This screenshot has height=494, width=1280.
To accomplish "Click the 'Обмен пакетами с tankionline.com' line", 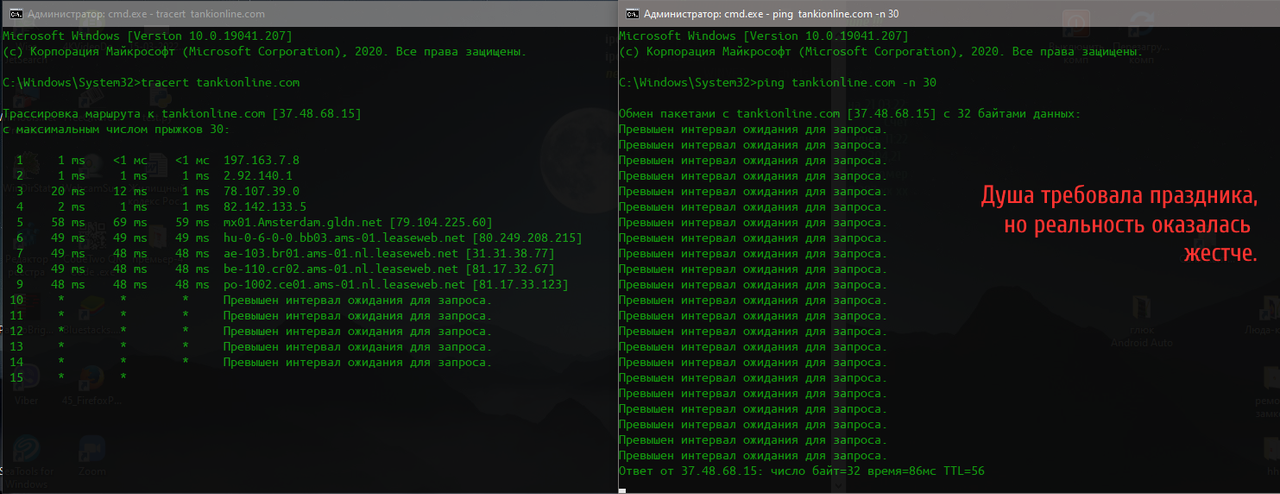I will point(850,114).
